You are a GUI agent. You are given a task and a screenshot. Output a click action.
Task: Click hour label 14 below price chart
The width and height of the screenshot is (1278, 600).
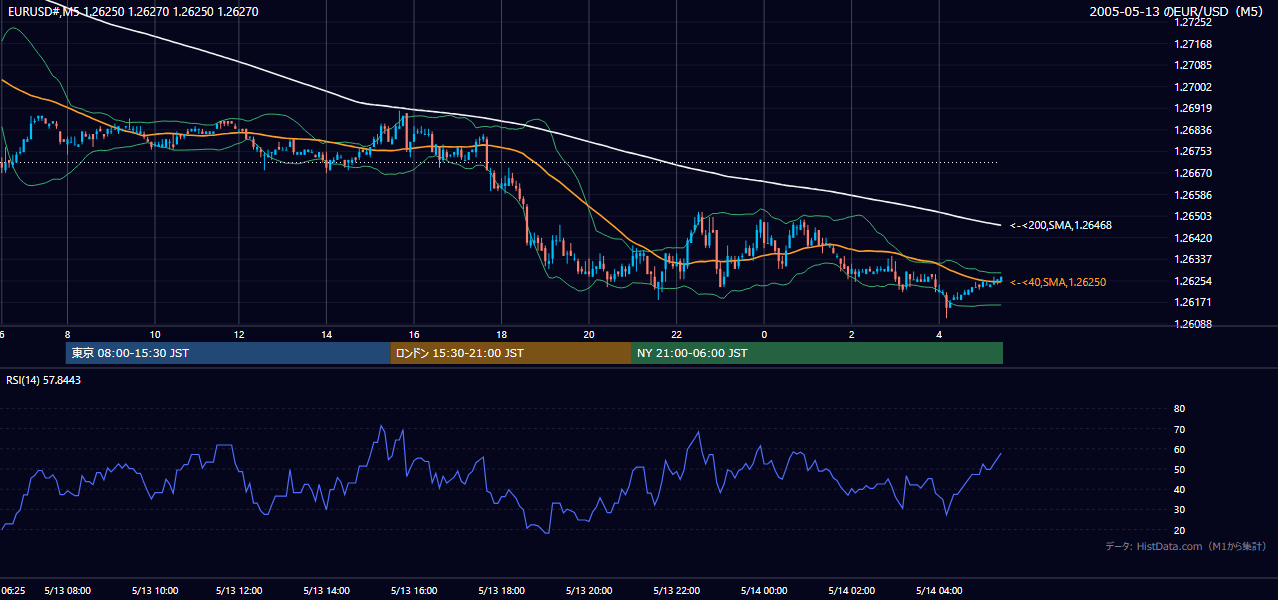327,334
